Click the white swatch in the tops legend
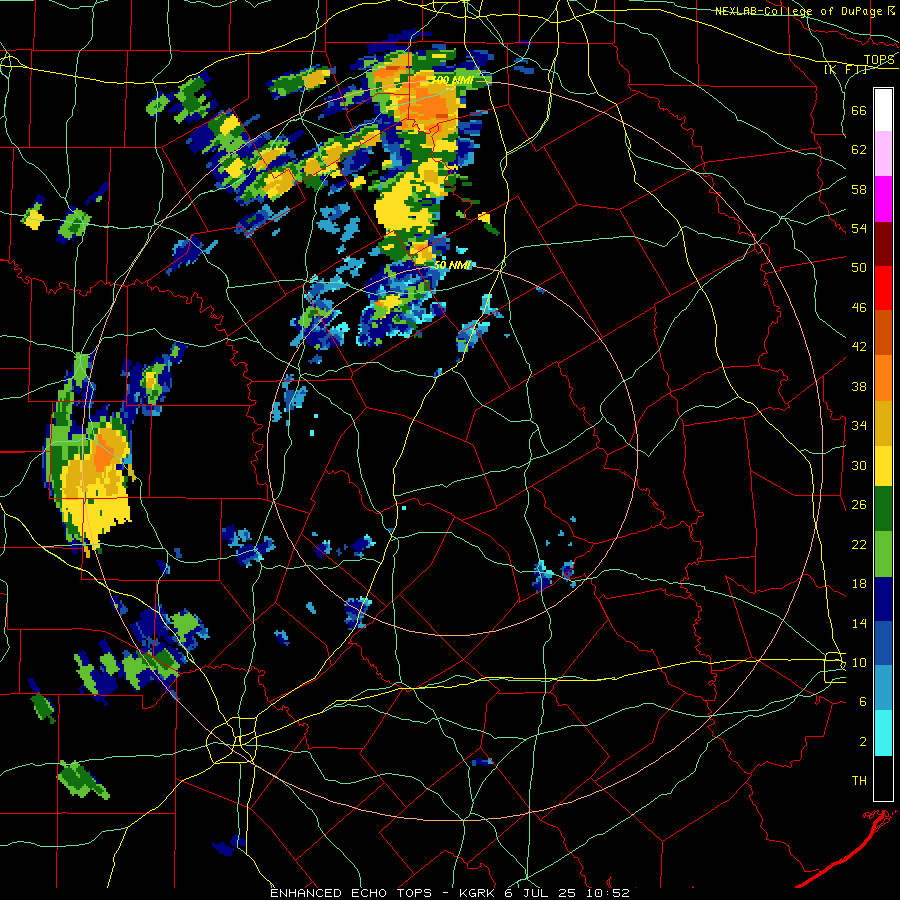Screen dimensions: 900x900 [x=883, y=110]
